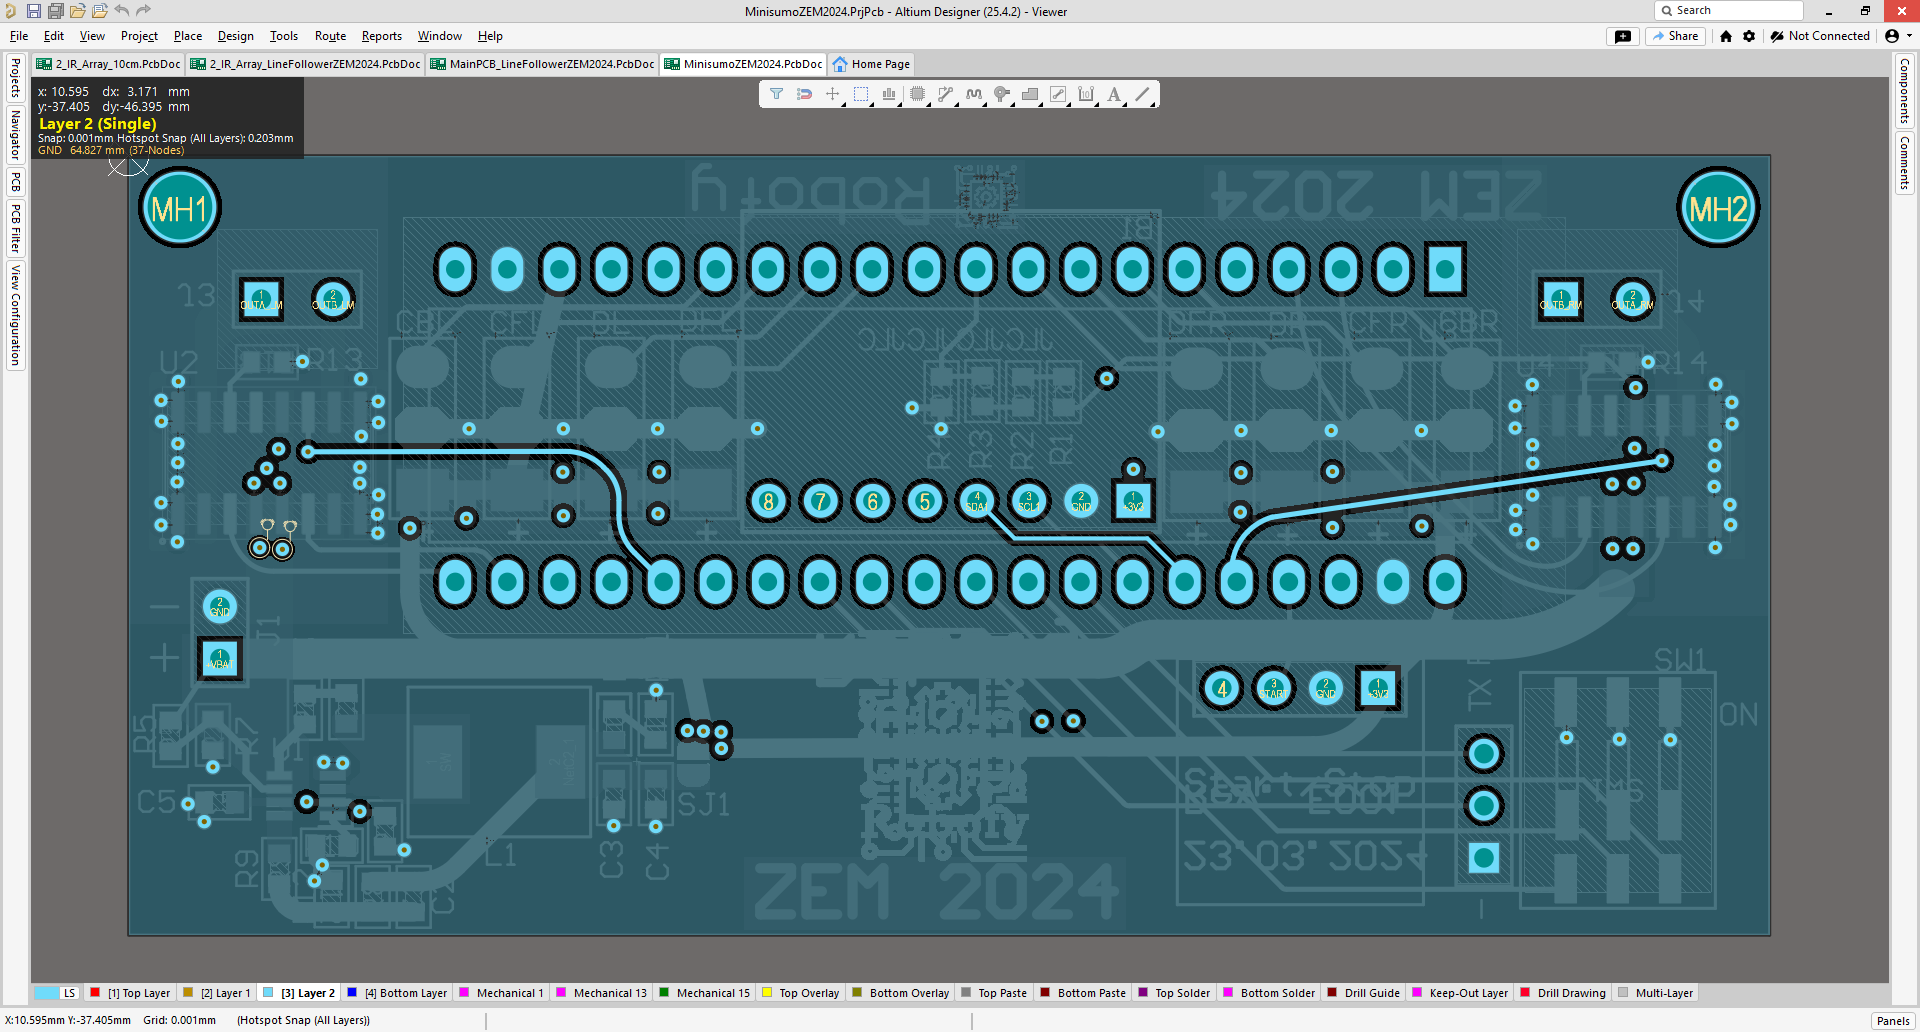Click the align objects bar-chart icon
Viewport: 1920px width, 1032px height.
pyautogui.click(x=888, y=94)
